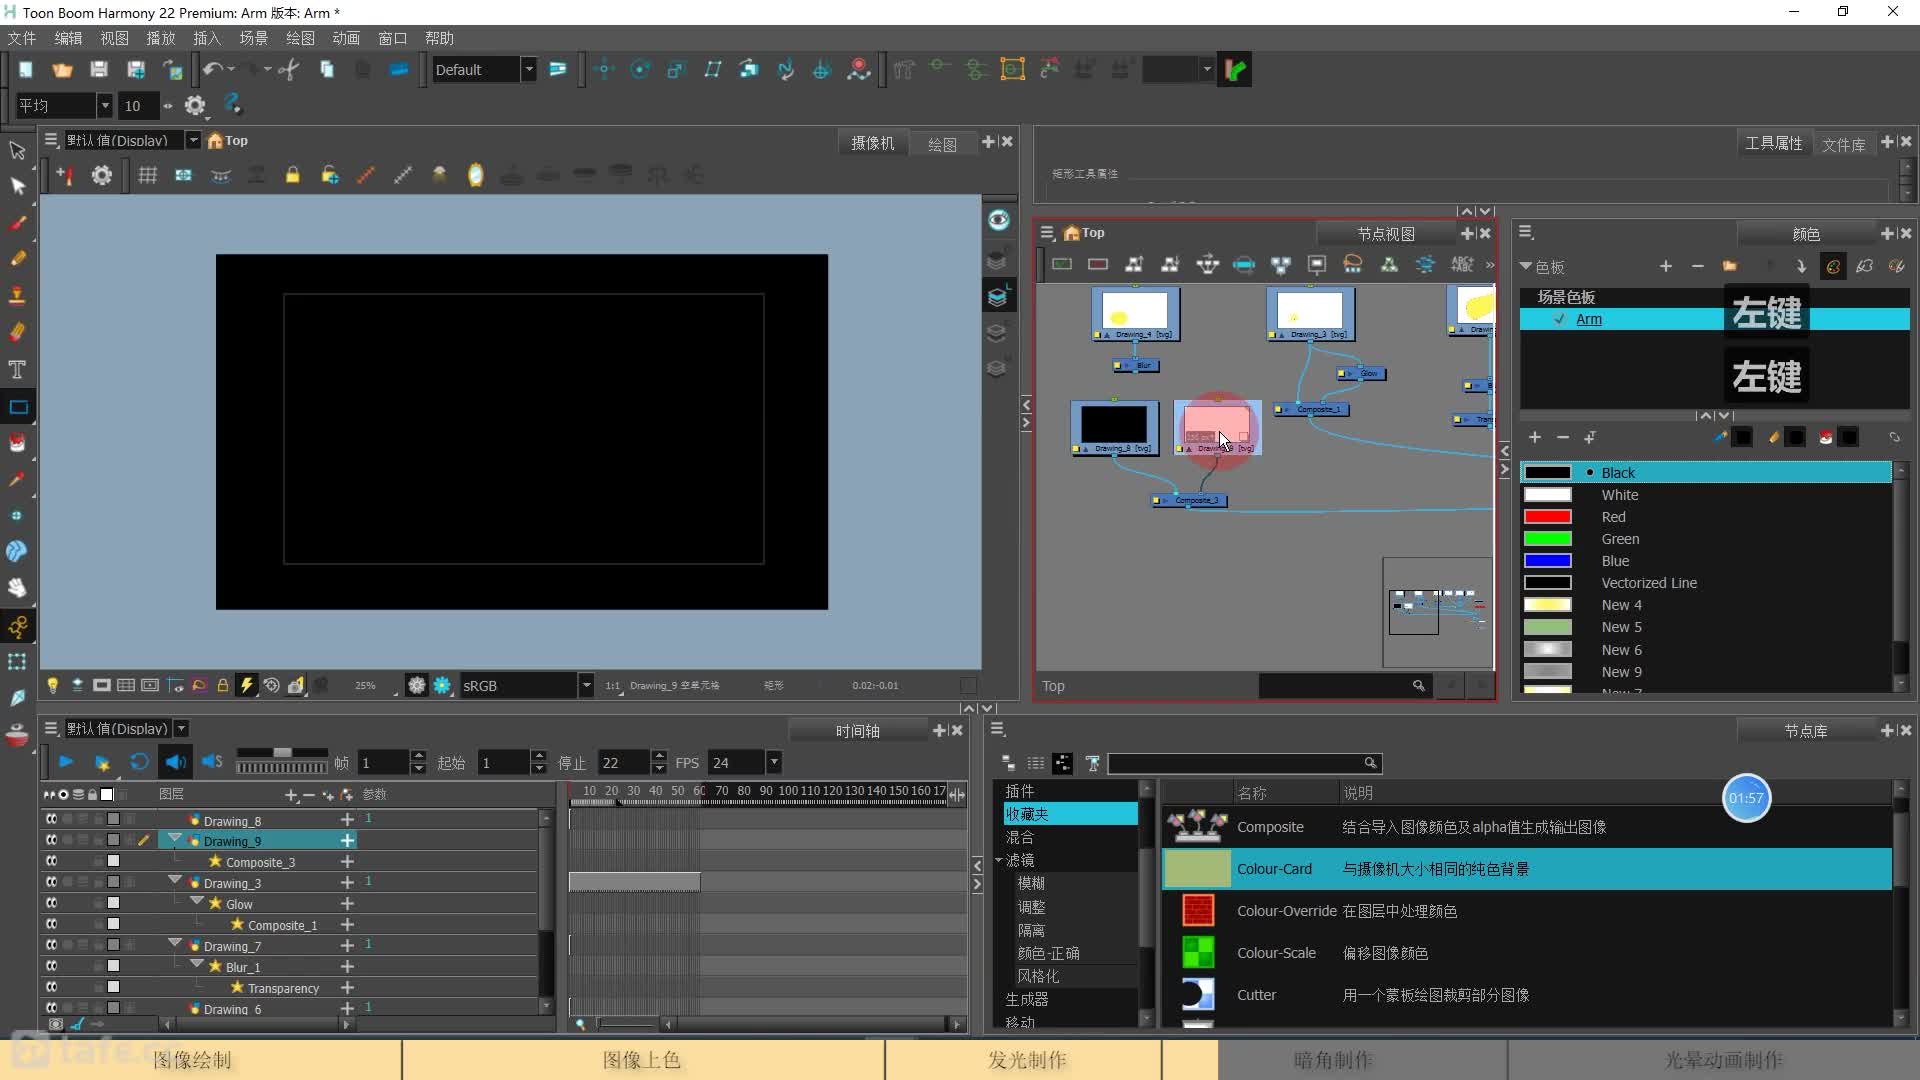
Task: Toggle visibility of Drawing_8 layer
Action: tap(51, 819)
